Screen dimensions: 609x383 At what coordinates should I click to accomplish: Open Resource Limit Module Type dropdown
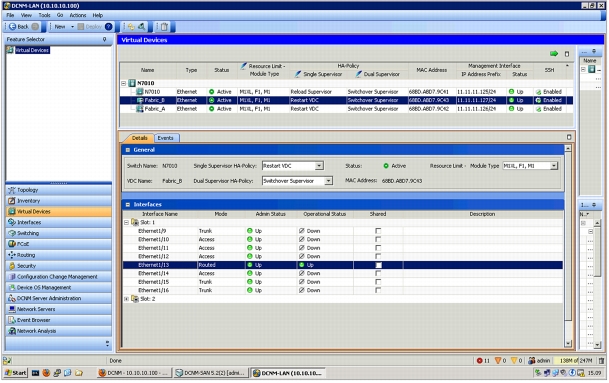pos(554,166)
